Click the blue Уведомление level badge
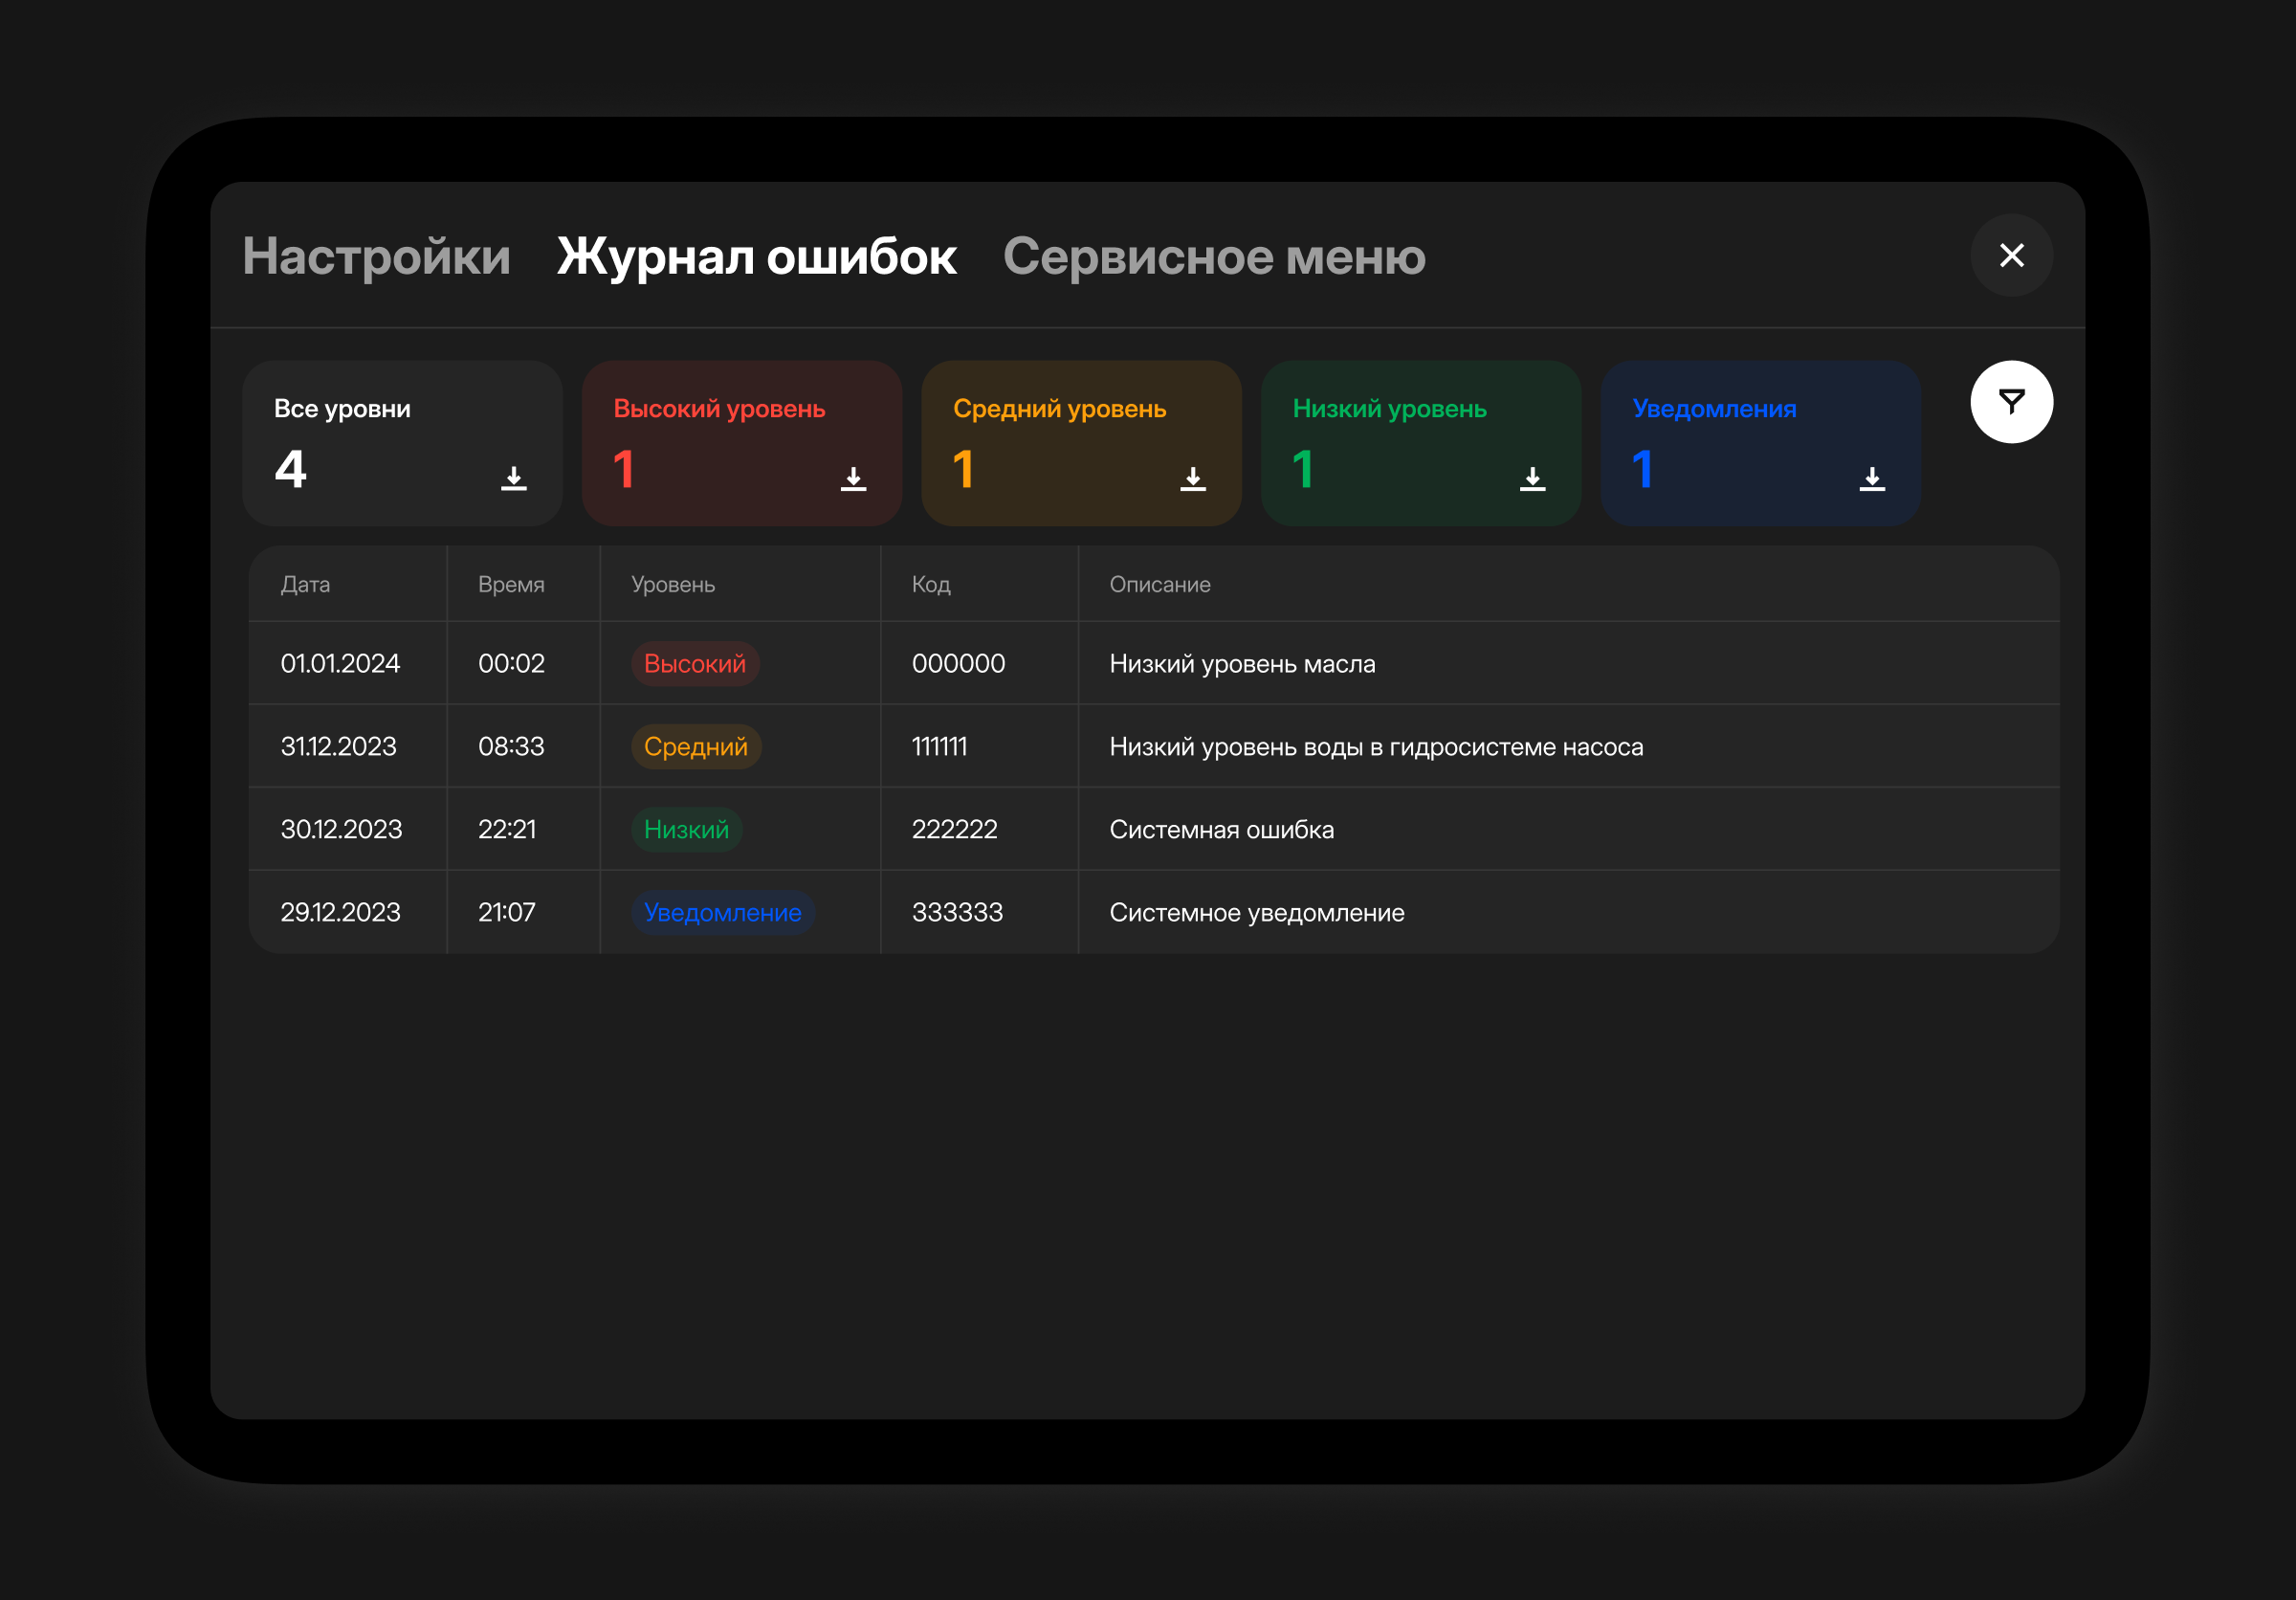 pyautogui.click(x=722, y=912)
